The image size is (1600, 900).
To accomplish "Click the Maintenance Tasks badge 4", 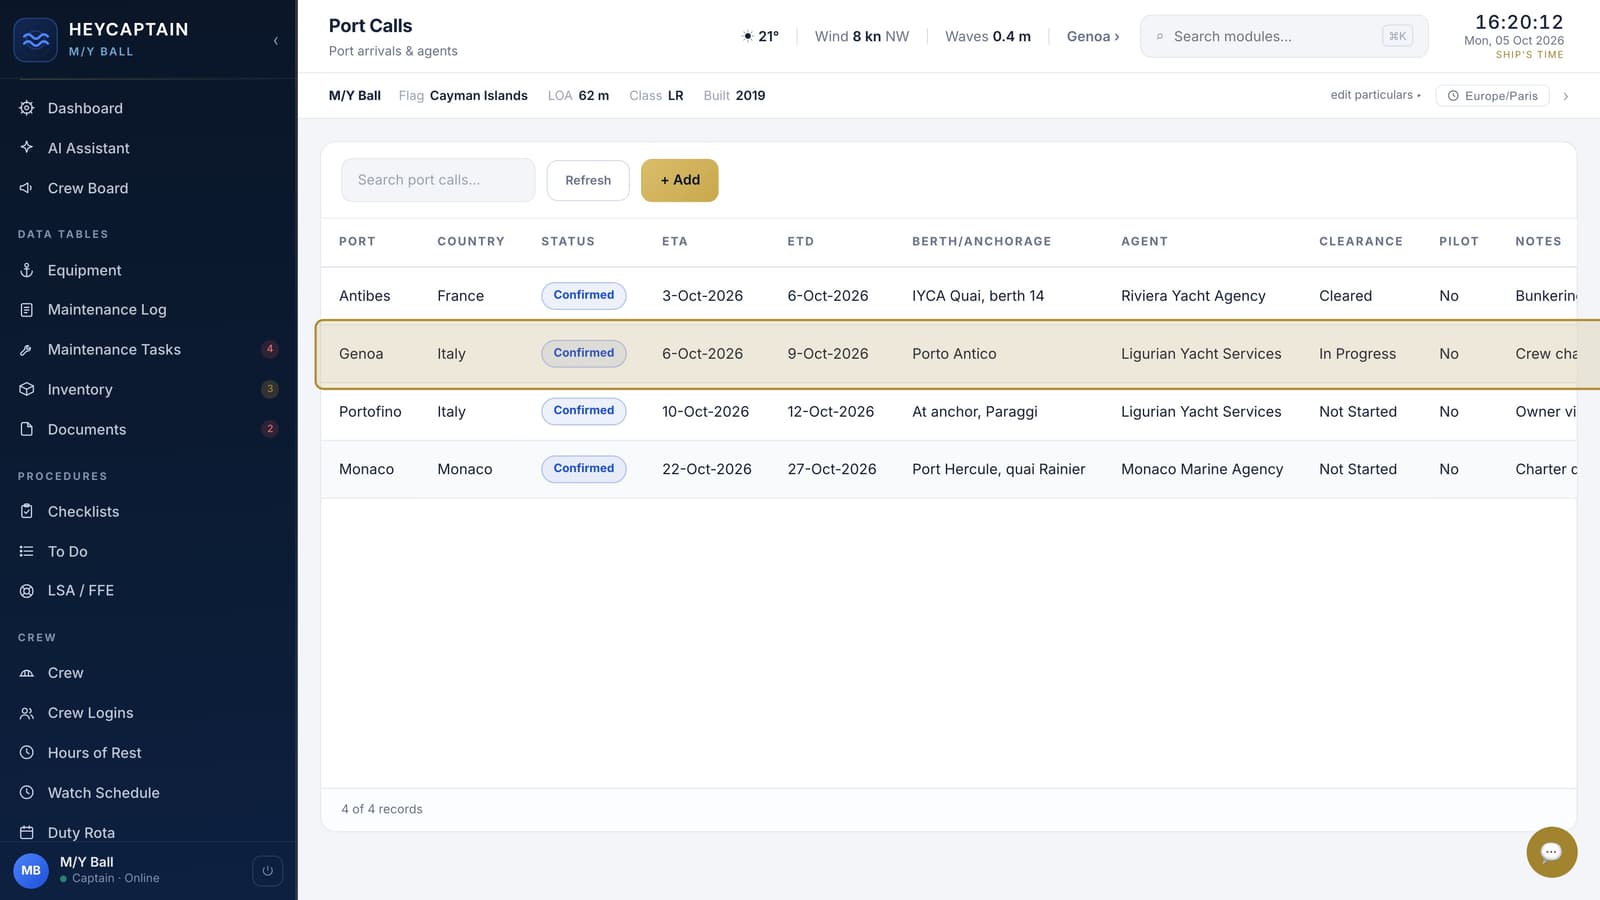I will (x=270, y=349).
